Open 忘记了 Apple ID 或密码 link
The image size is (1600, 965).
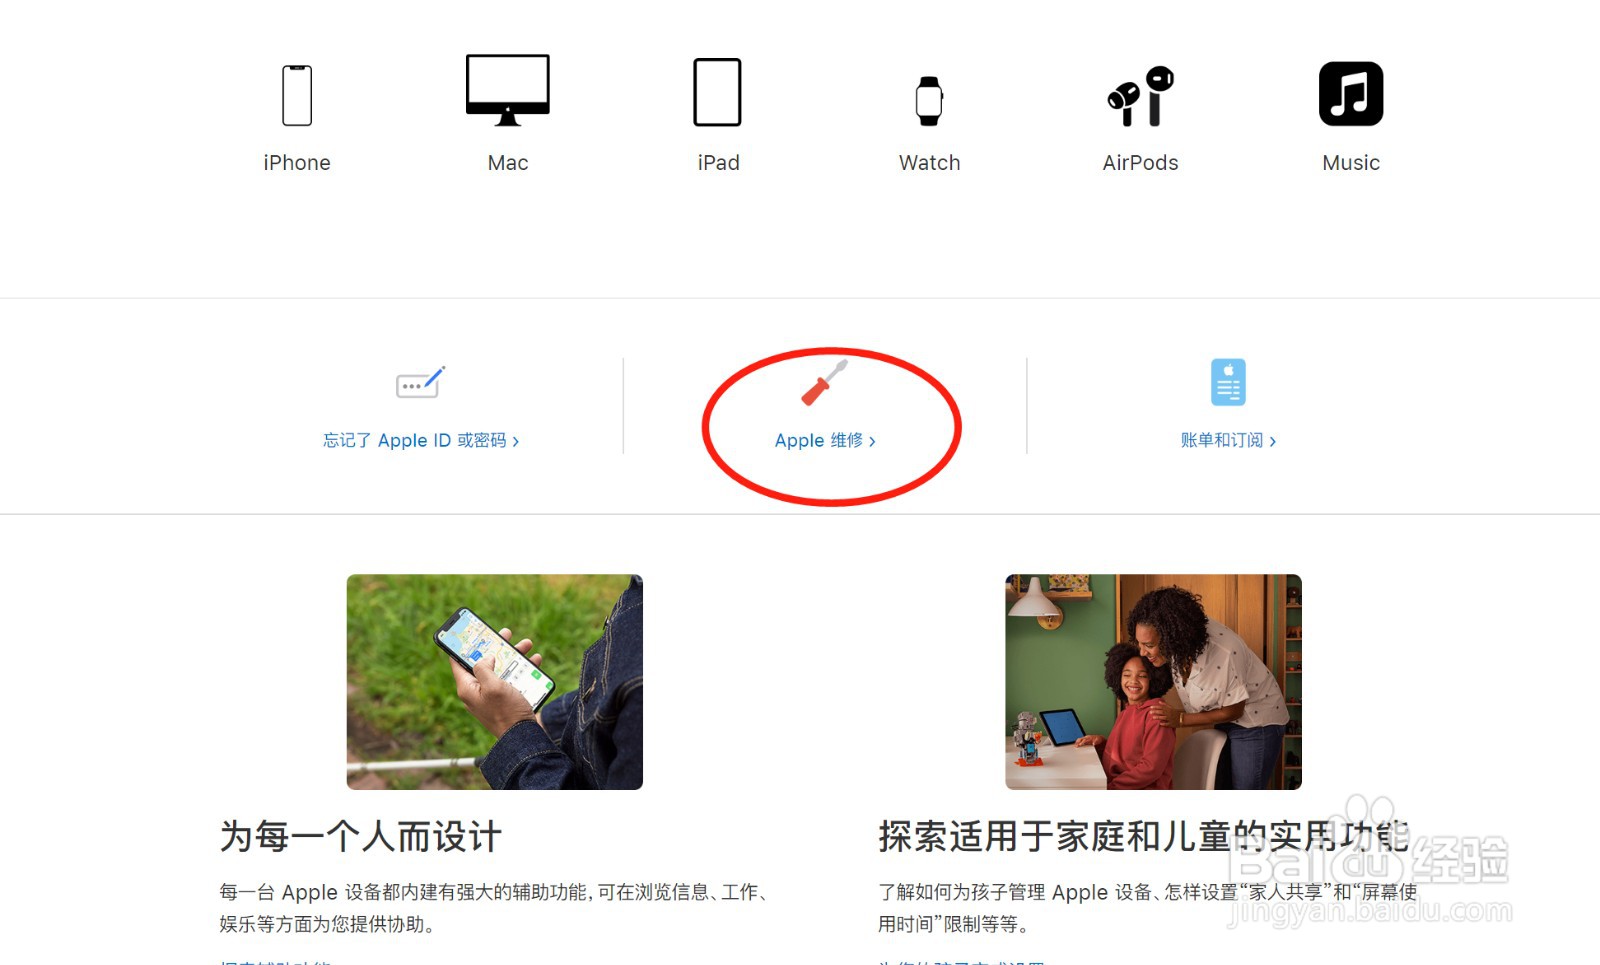click(x=421, y=440)
